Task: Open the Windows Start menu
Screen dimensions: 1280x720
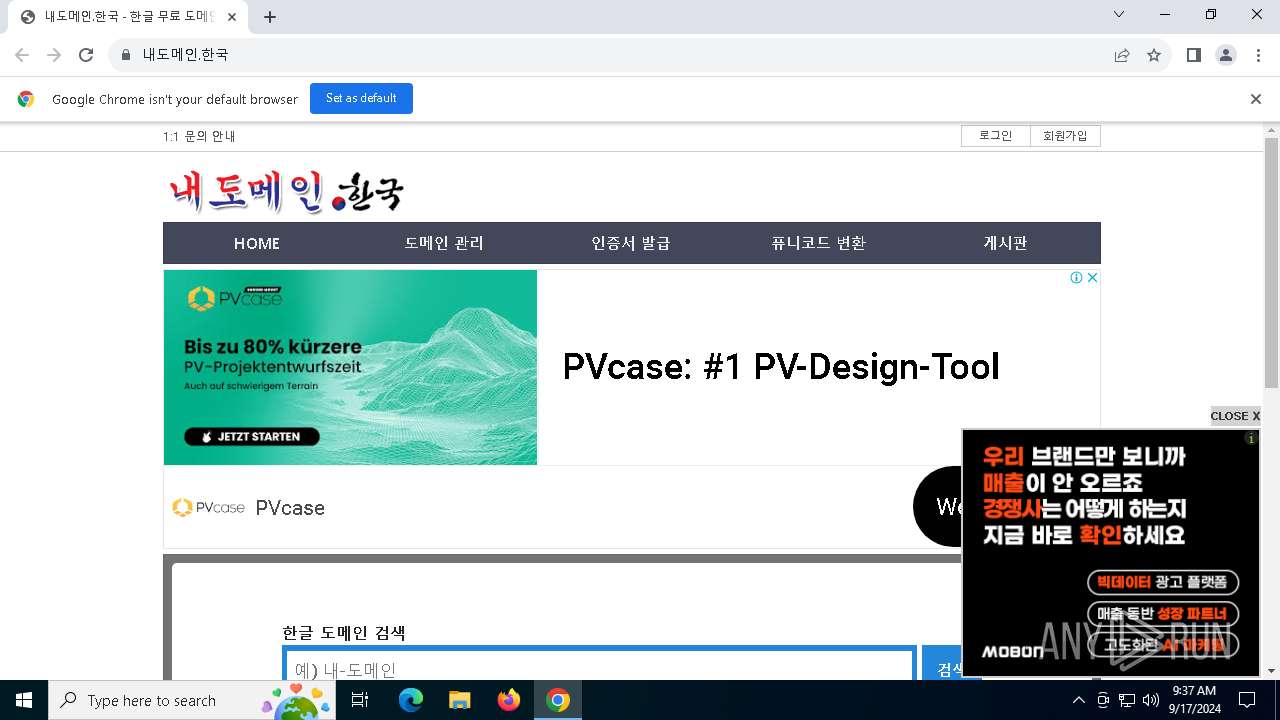Action: pyautogui.click(x=24, y=700)
